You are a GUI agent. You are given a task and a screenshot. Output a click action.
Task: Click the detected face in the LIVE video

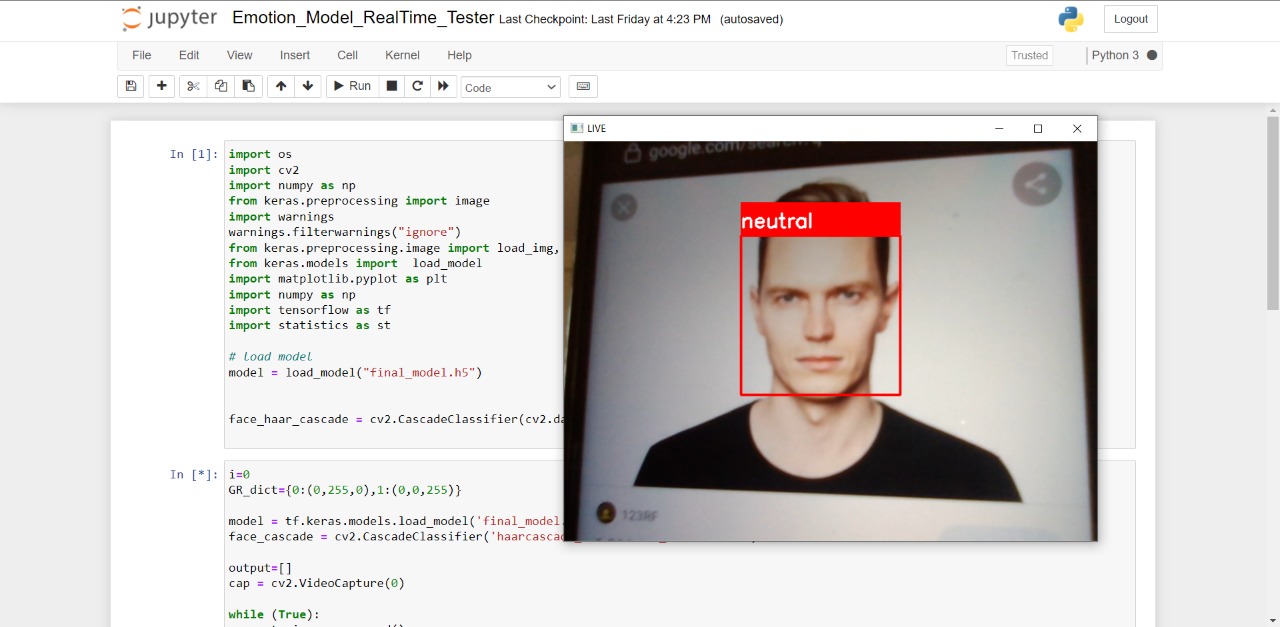click(820, 315)
